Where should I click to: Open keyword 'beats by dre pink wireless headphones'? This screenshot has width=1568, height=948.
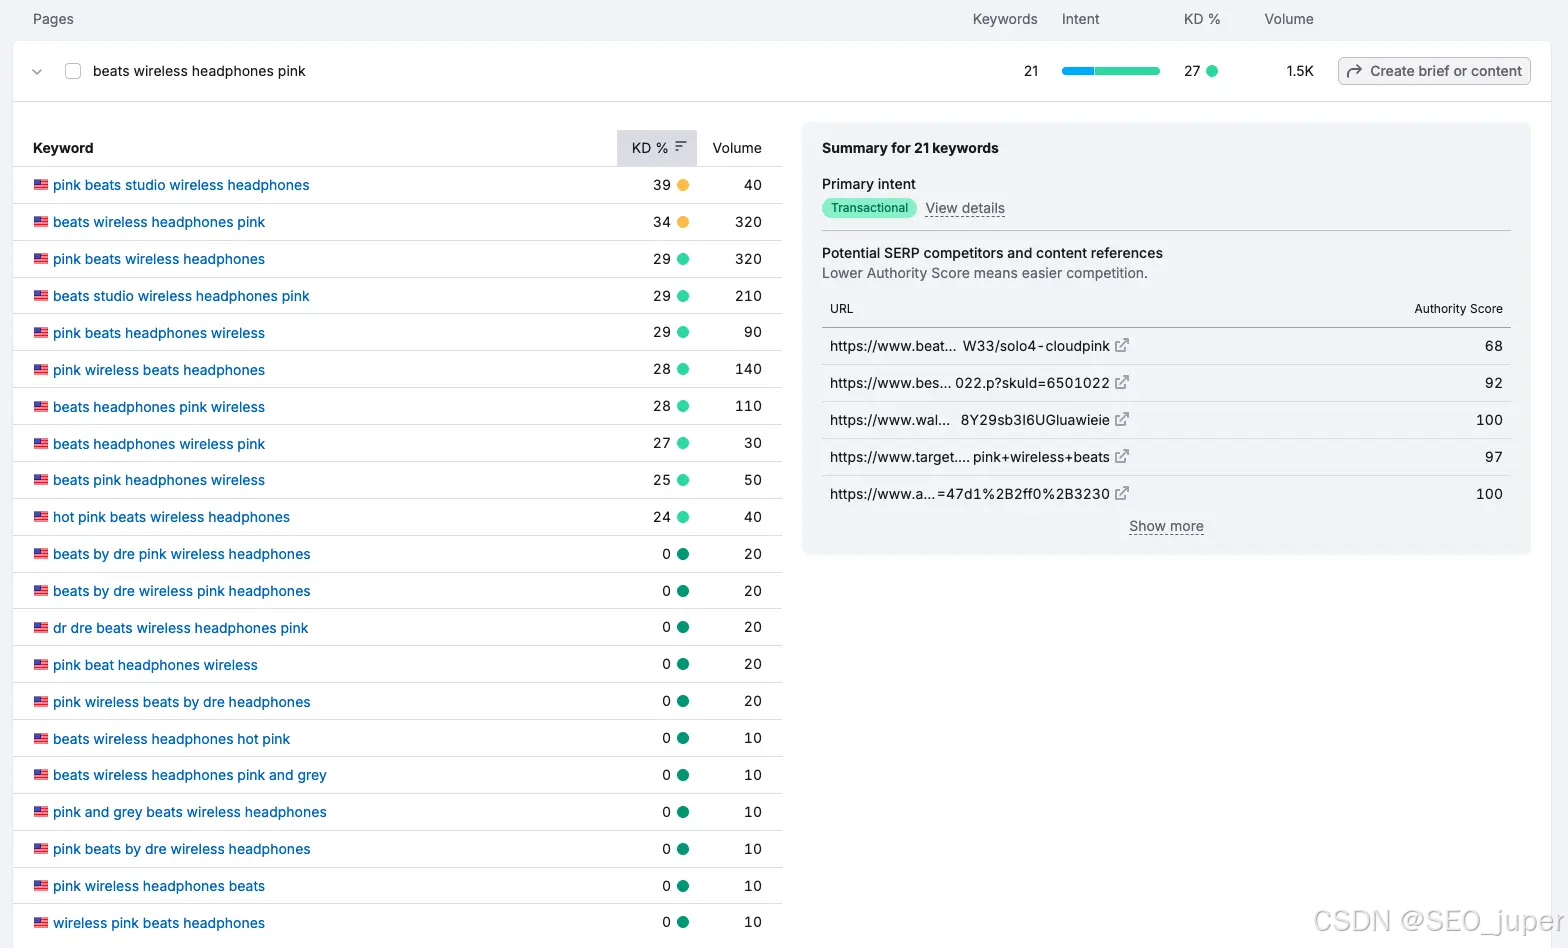[182, 554]
